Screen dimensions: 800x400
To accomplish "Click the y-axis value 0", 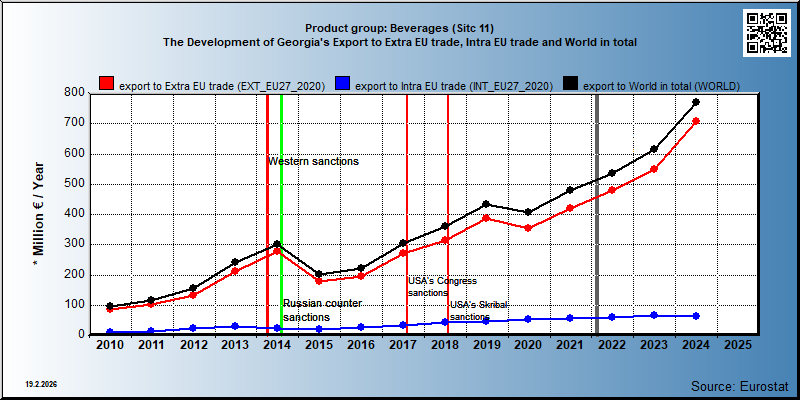I will click(x=81, y=334).
